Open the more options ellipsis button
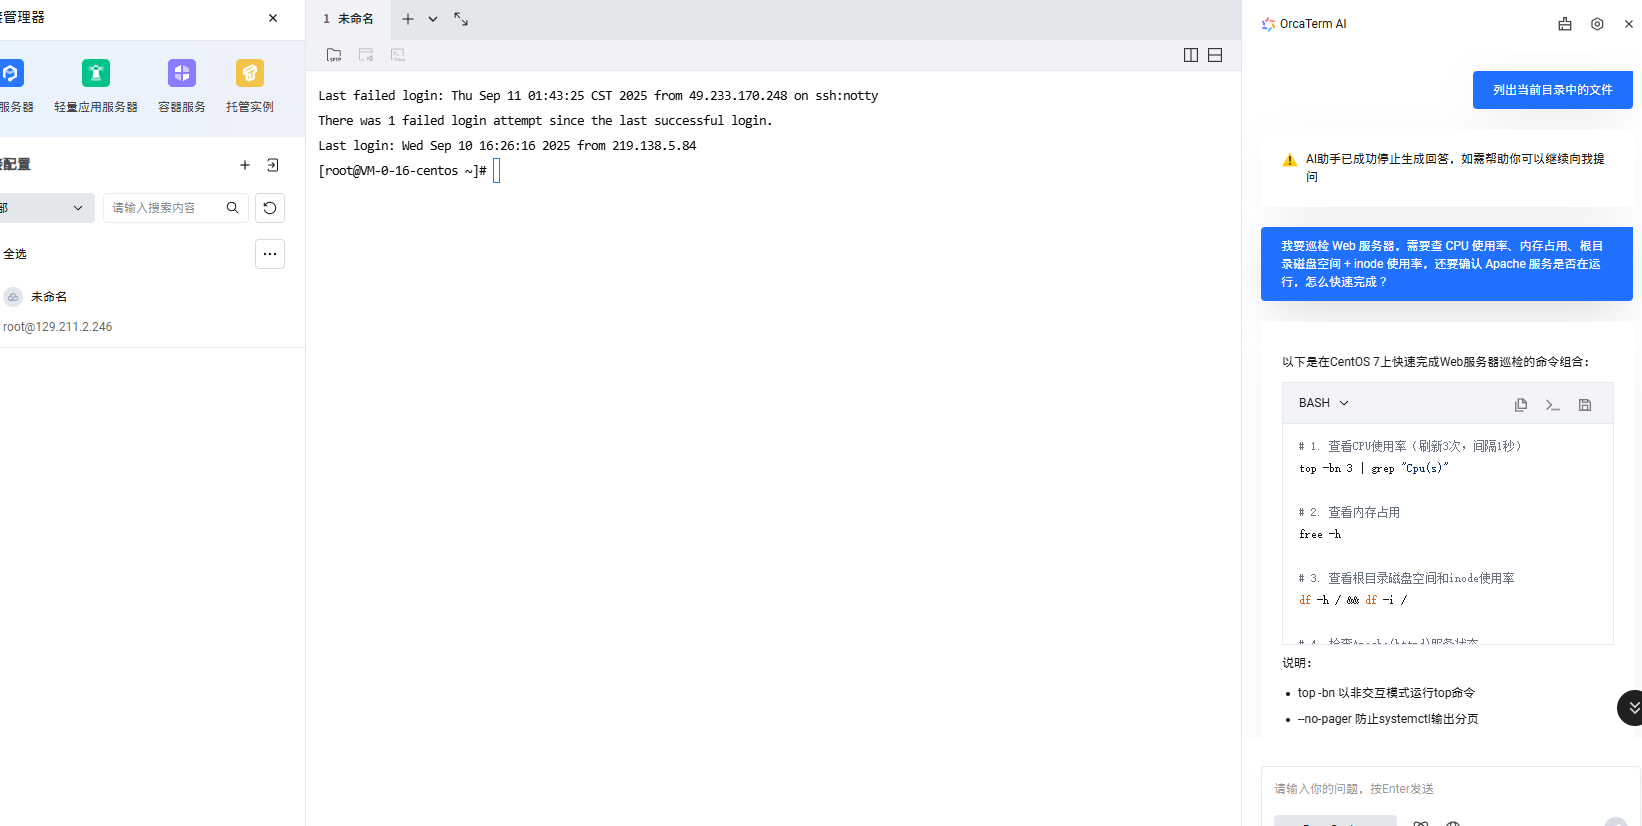 click(270, 254)
